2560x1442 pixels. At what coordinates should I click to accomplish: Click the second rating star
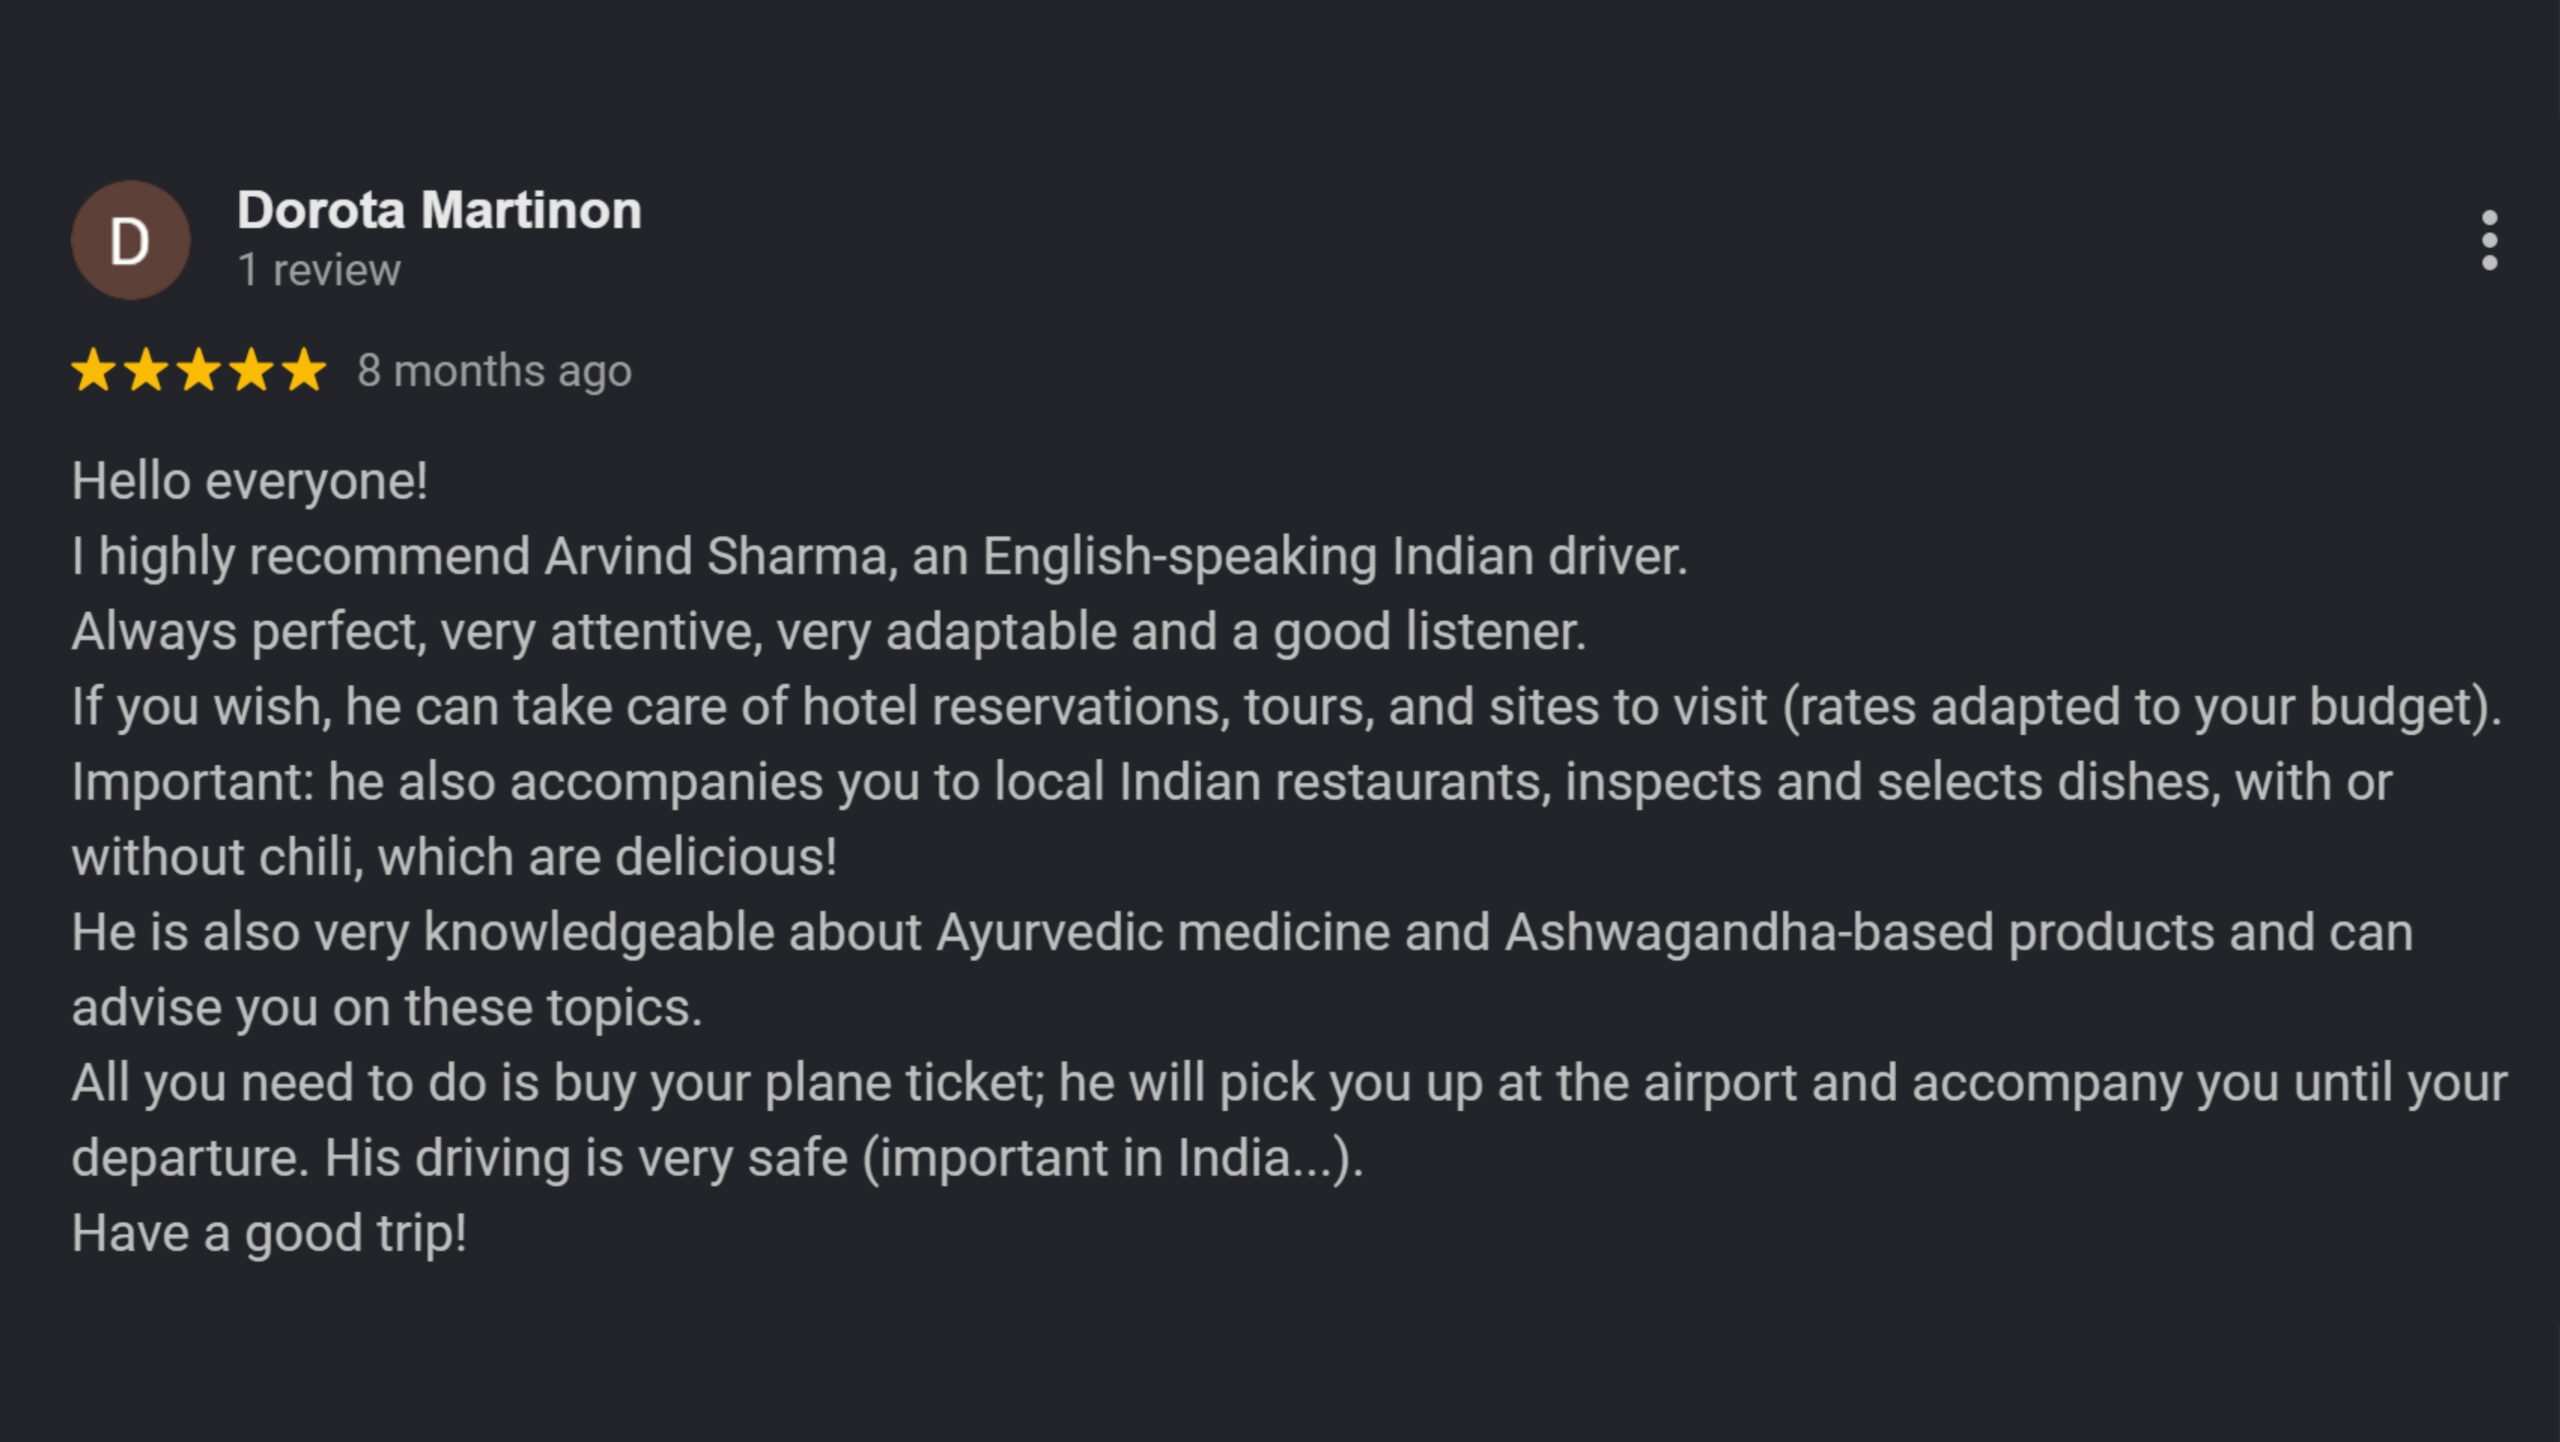click(x=146, y=370)
